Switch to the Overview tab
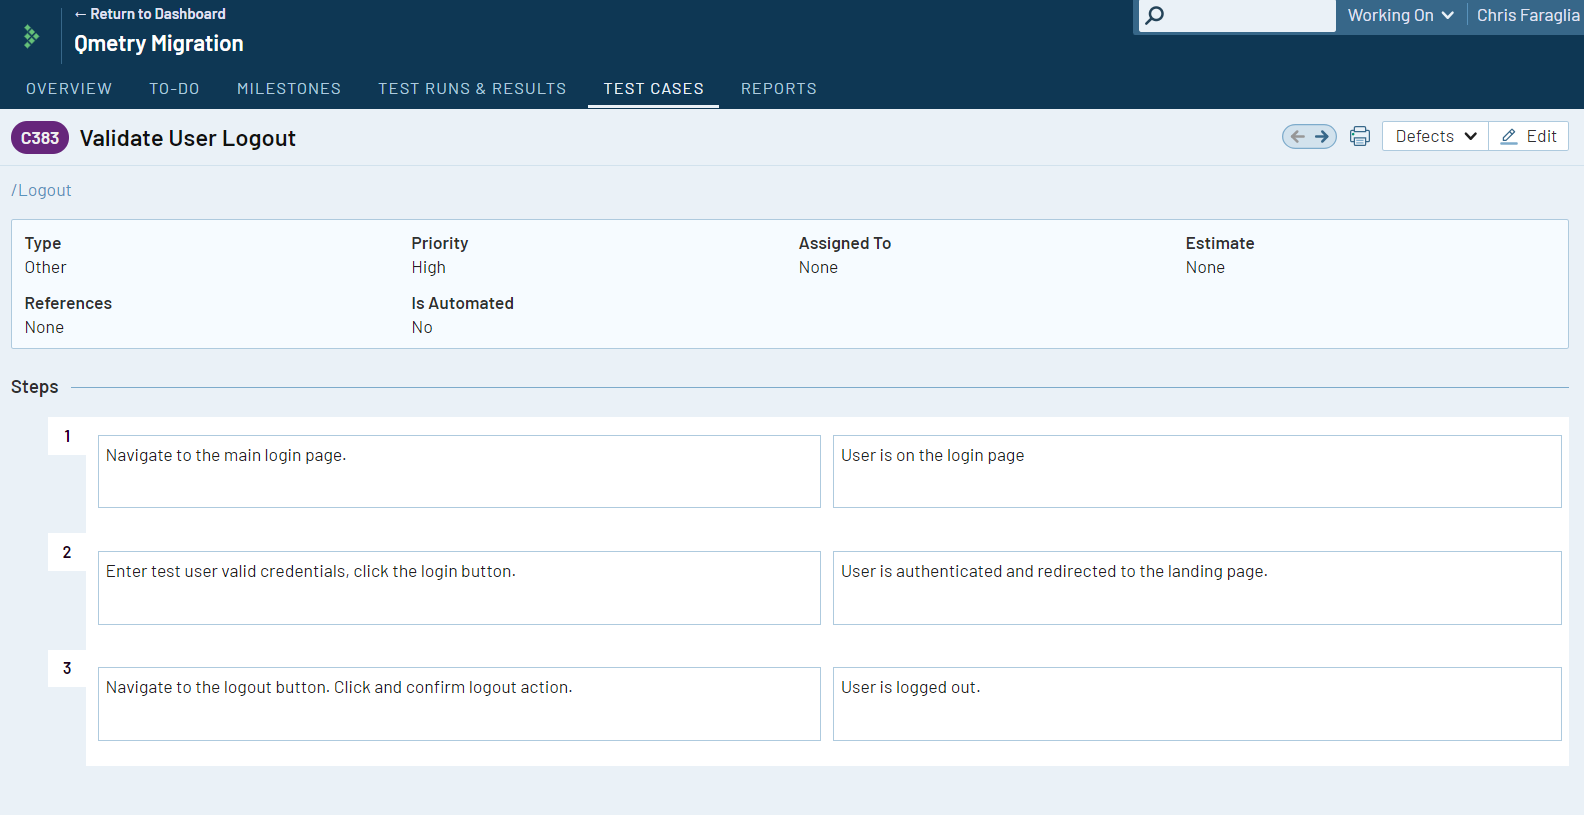 69,89
